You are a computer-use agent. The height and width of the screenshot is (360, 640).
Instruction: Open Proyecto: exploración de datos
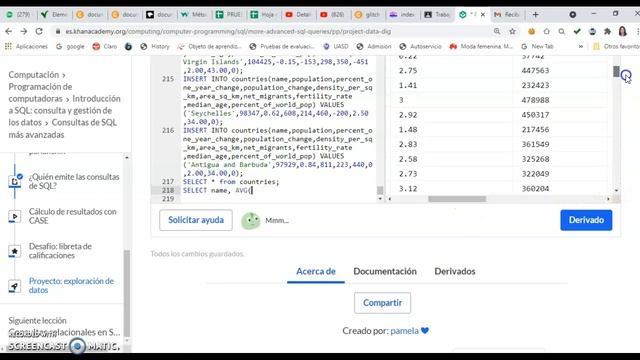pyautogui.click(x=71, y=285)
